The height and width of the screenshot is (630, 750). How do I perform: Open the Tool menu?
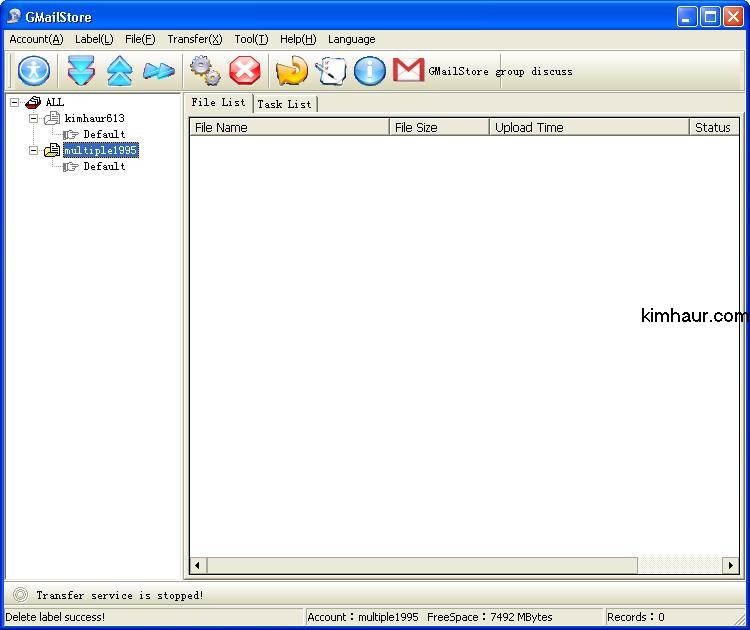coord(251,39)
